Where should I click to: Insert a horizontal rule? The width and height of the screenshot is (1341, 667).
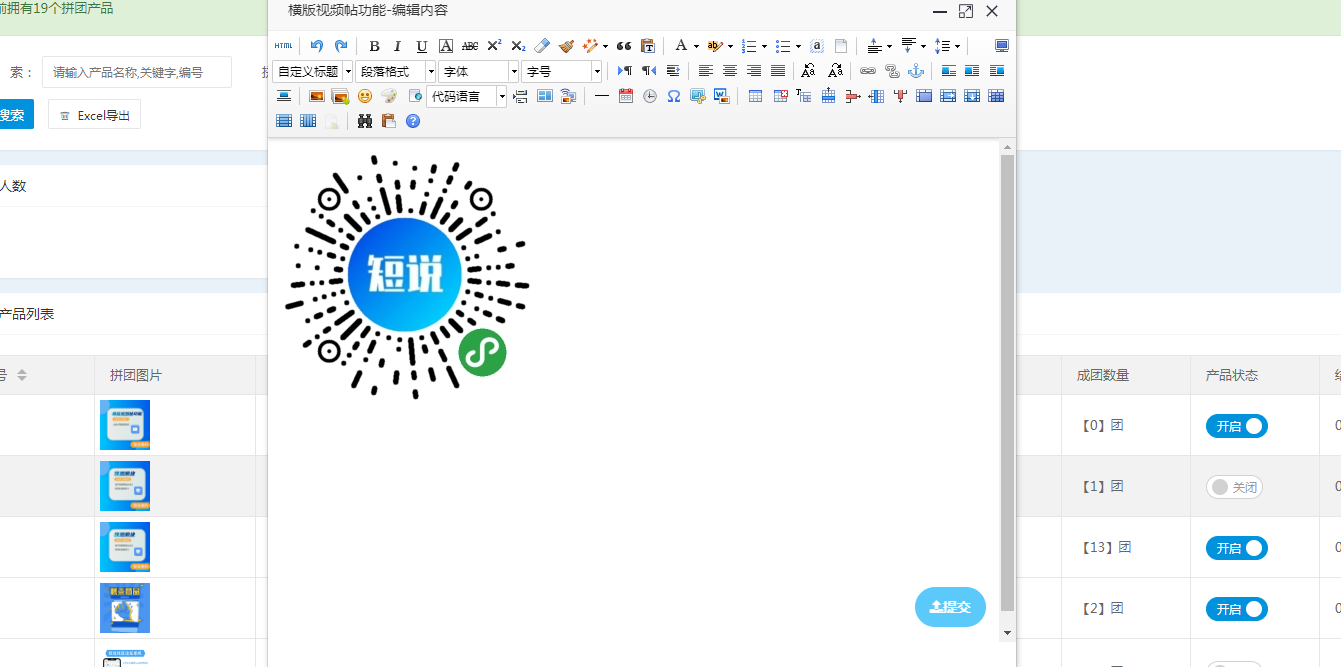(602, 96)
